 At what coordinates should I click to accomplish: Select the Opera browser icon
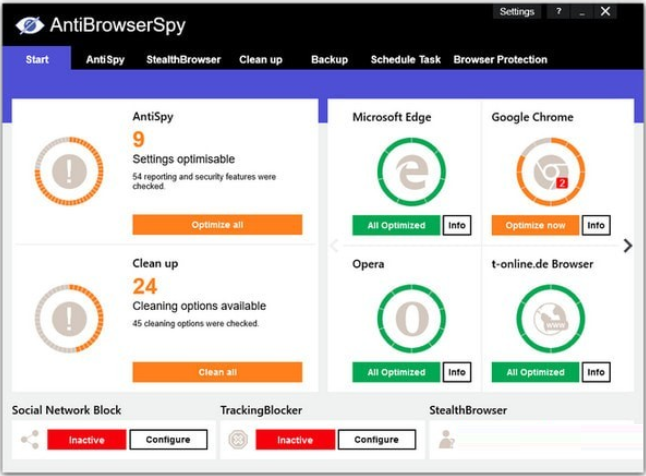[411, 318]
